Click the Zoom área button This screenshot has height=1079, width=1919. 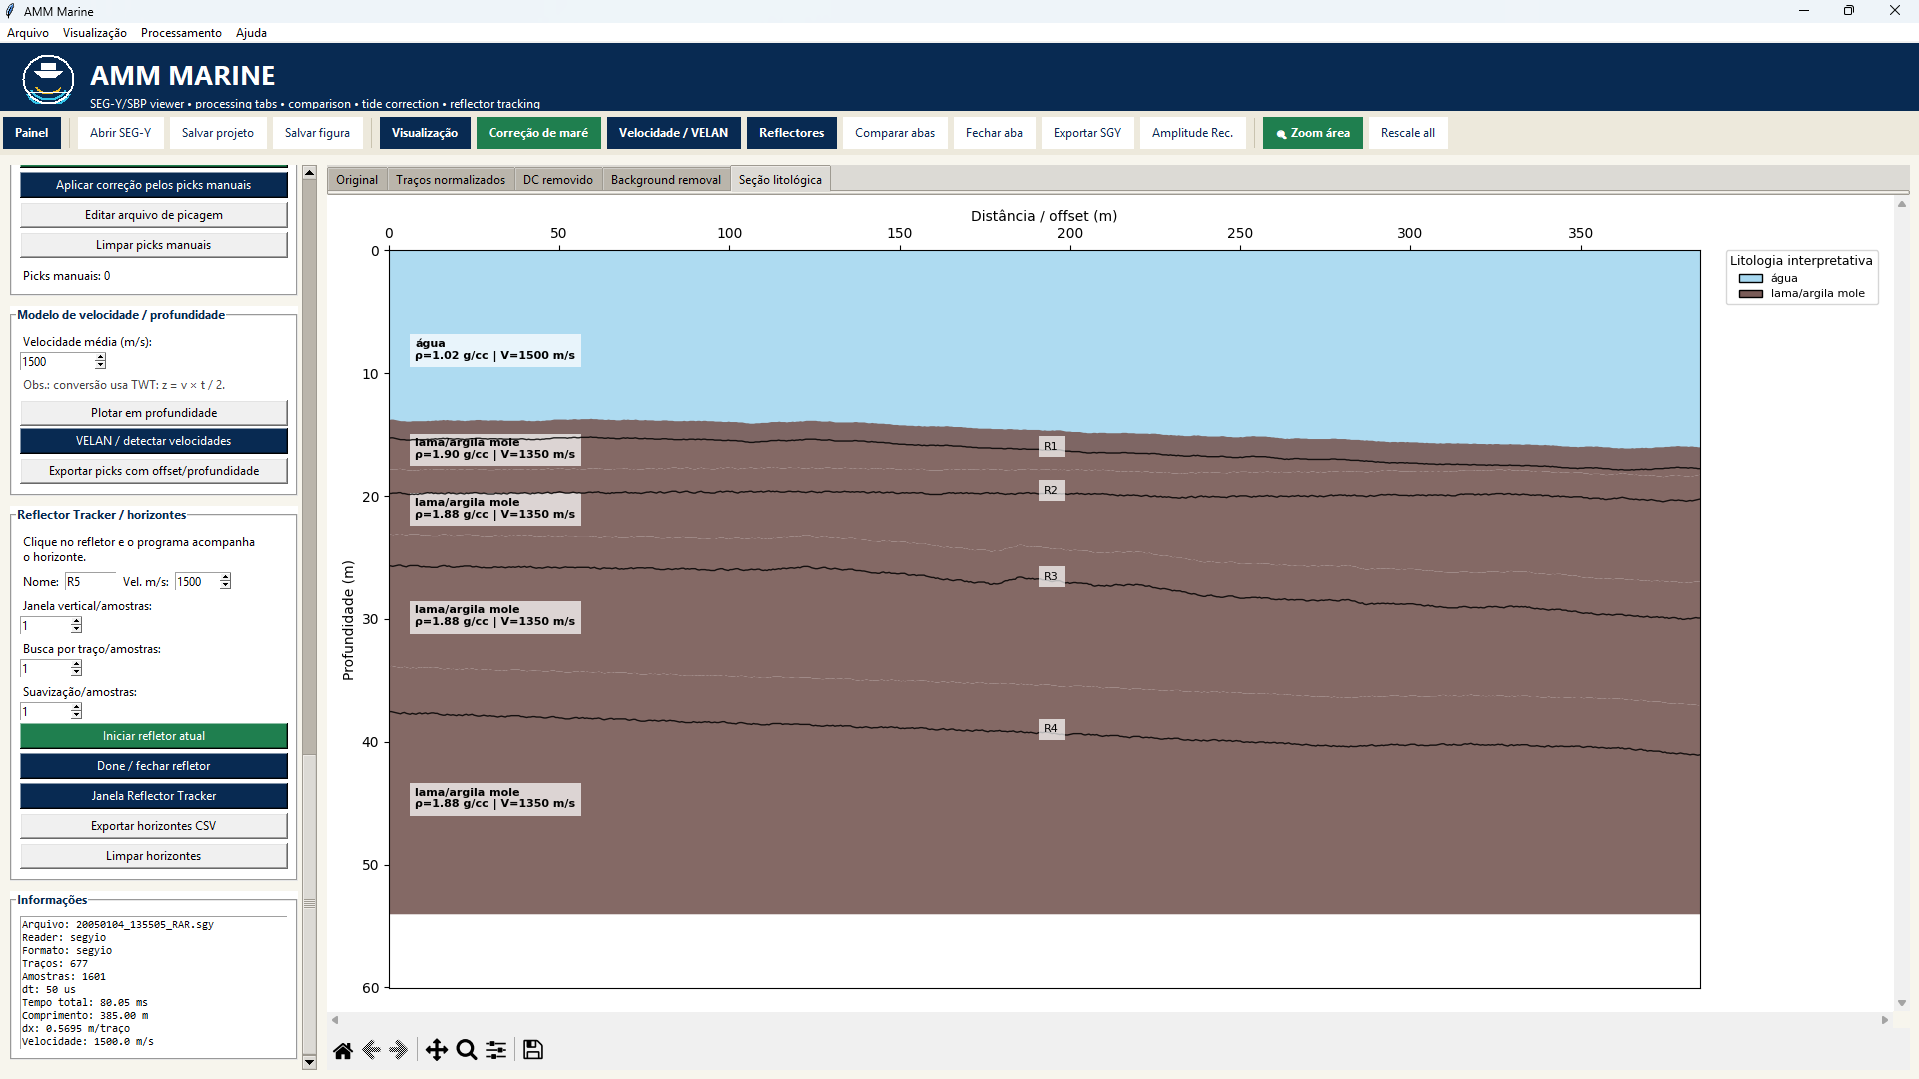point(1312,133)
